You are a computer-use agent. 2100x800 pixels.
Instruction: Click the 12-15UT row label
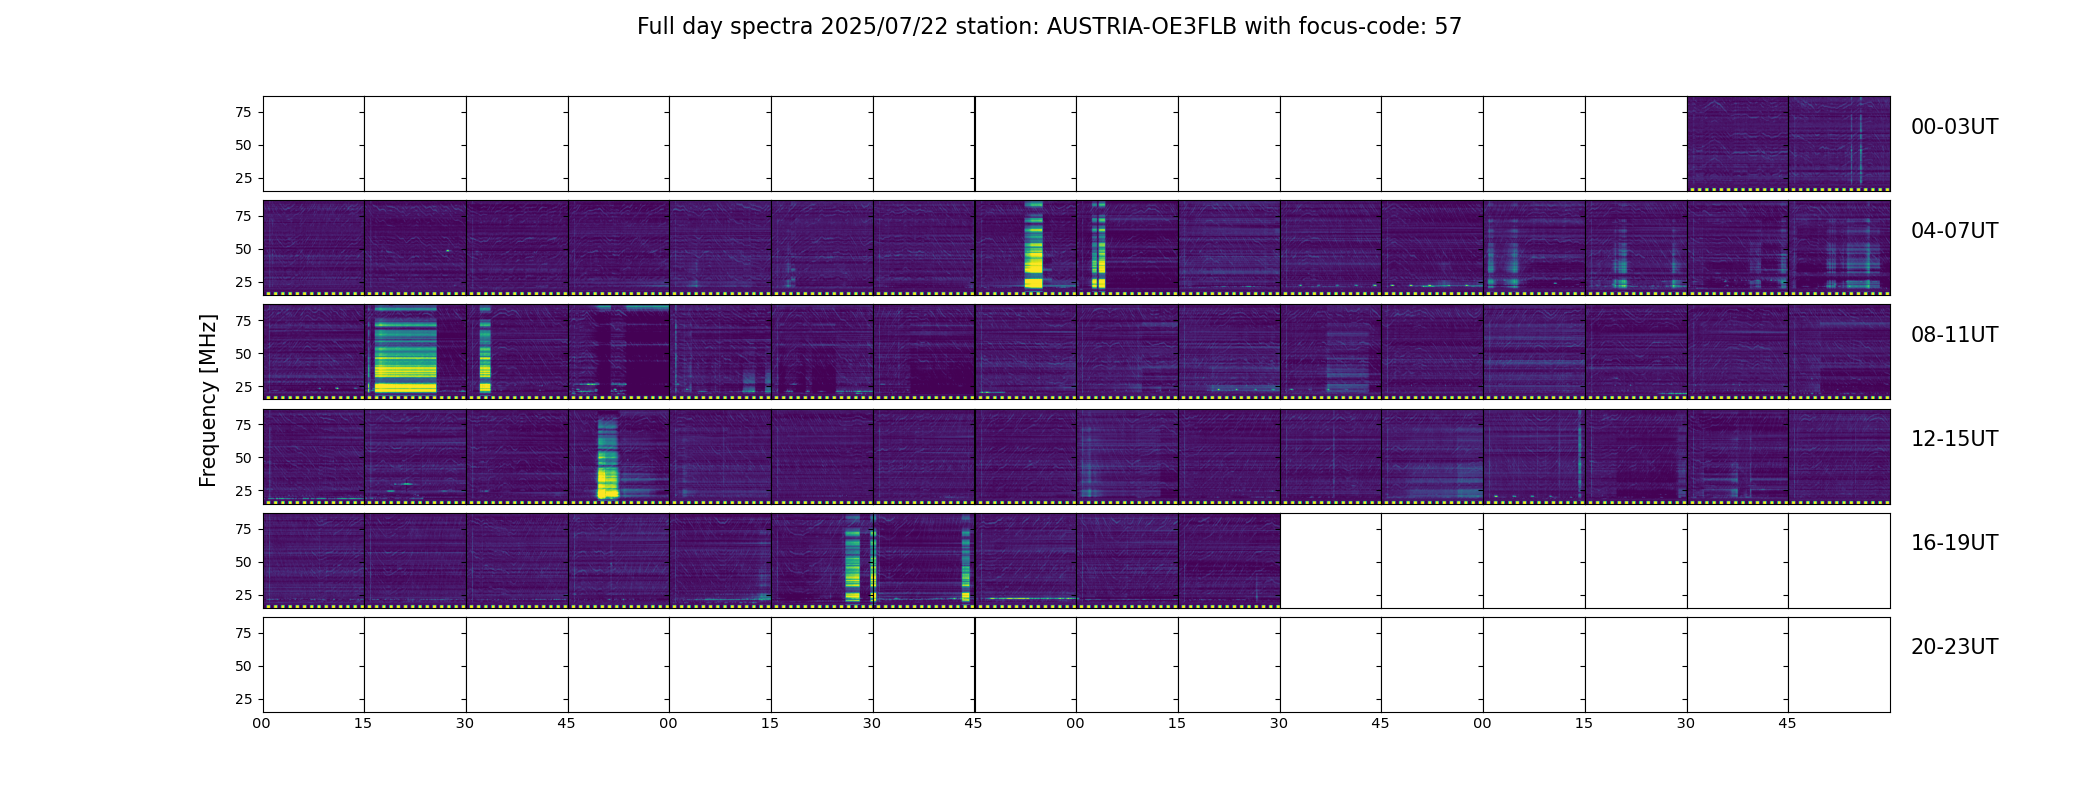[x=1954, y=439]
